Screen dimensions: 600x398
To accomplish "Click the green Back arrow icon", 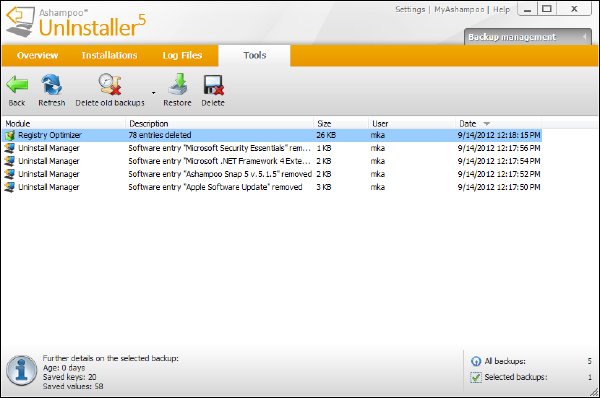I will (x=17, y=85).
